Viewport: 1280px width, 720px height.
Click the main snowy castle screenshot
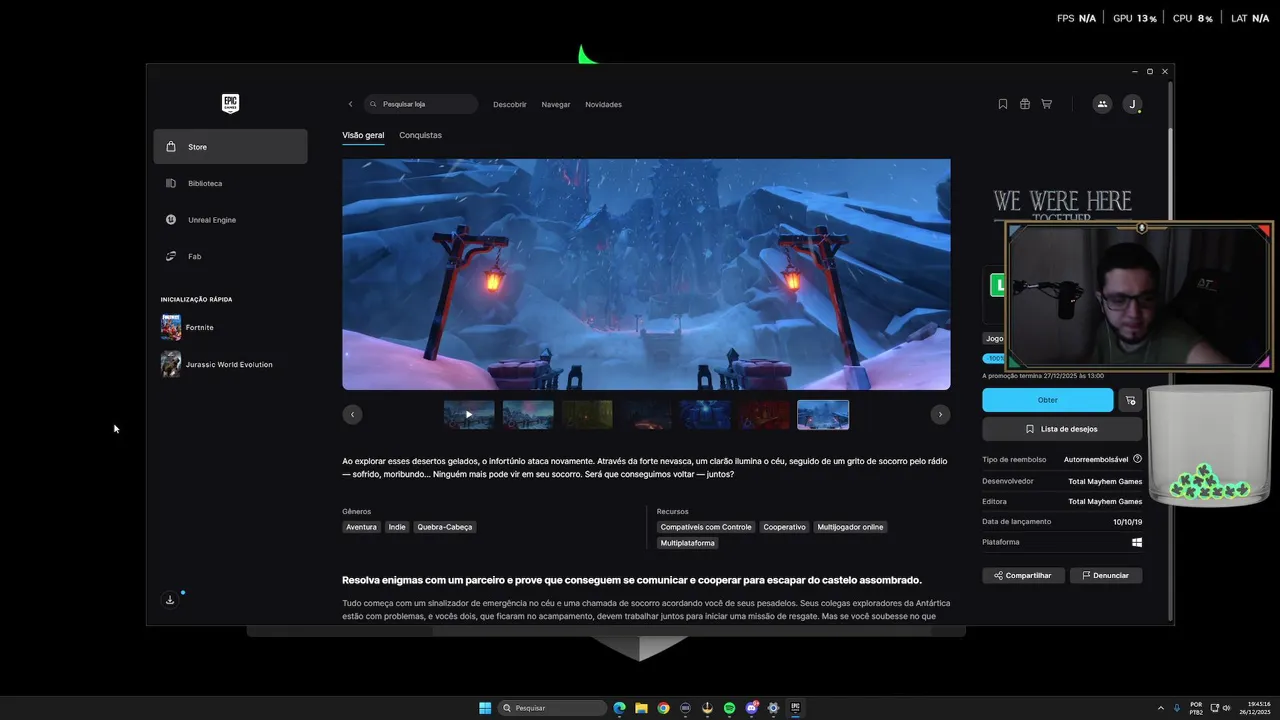pos(646,274)
